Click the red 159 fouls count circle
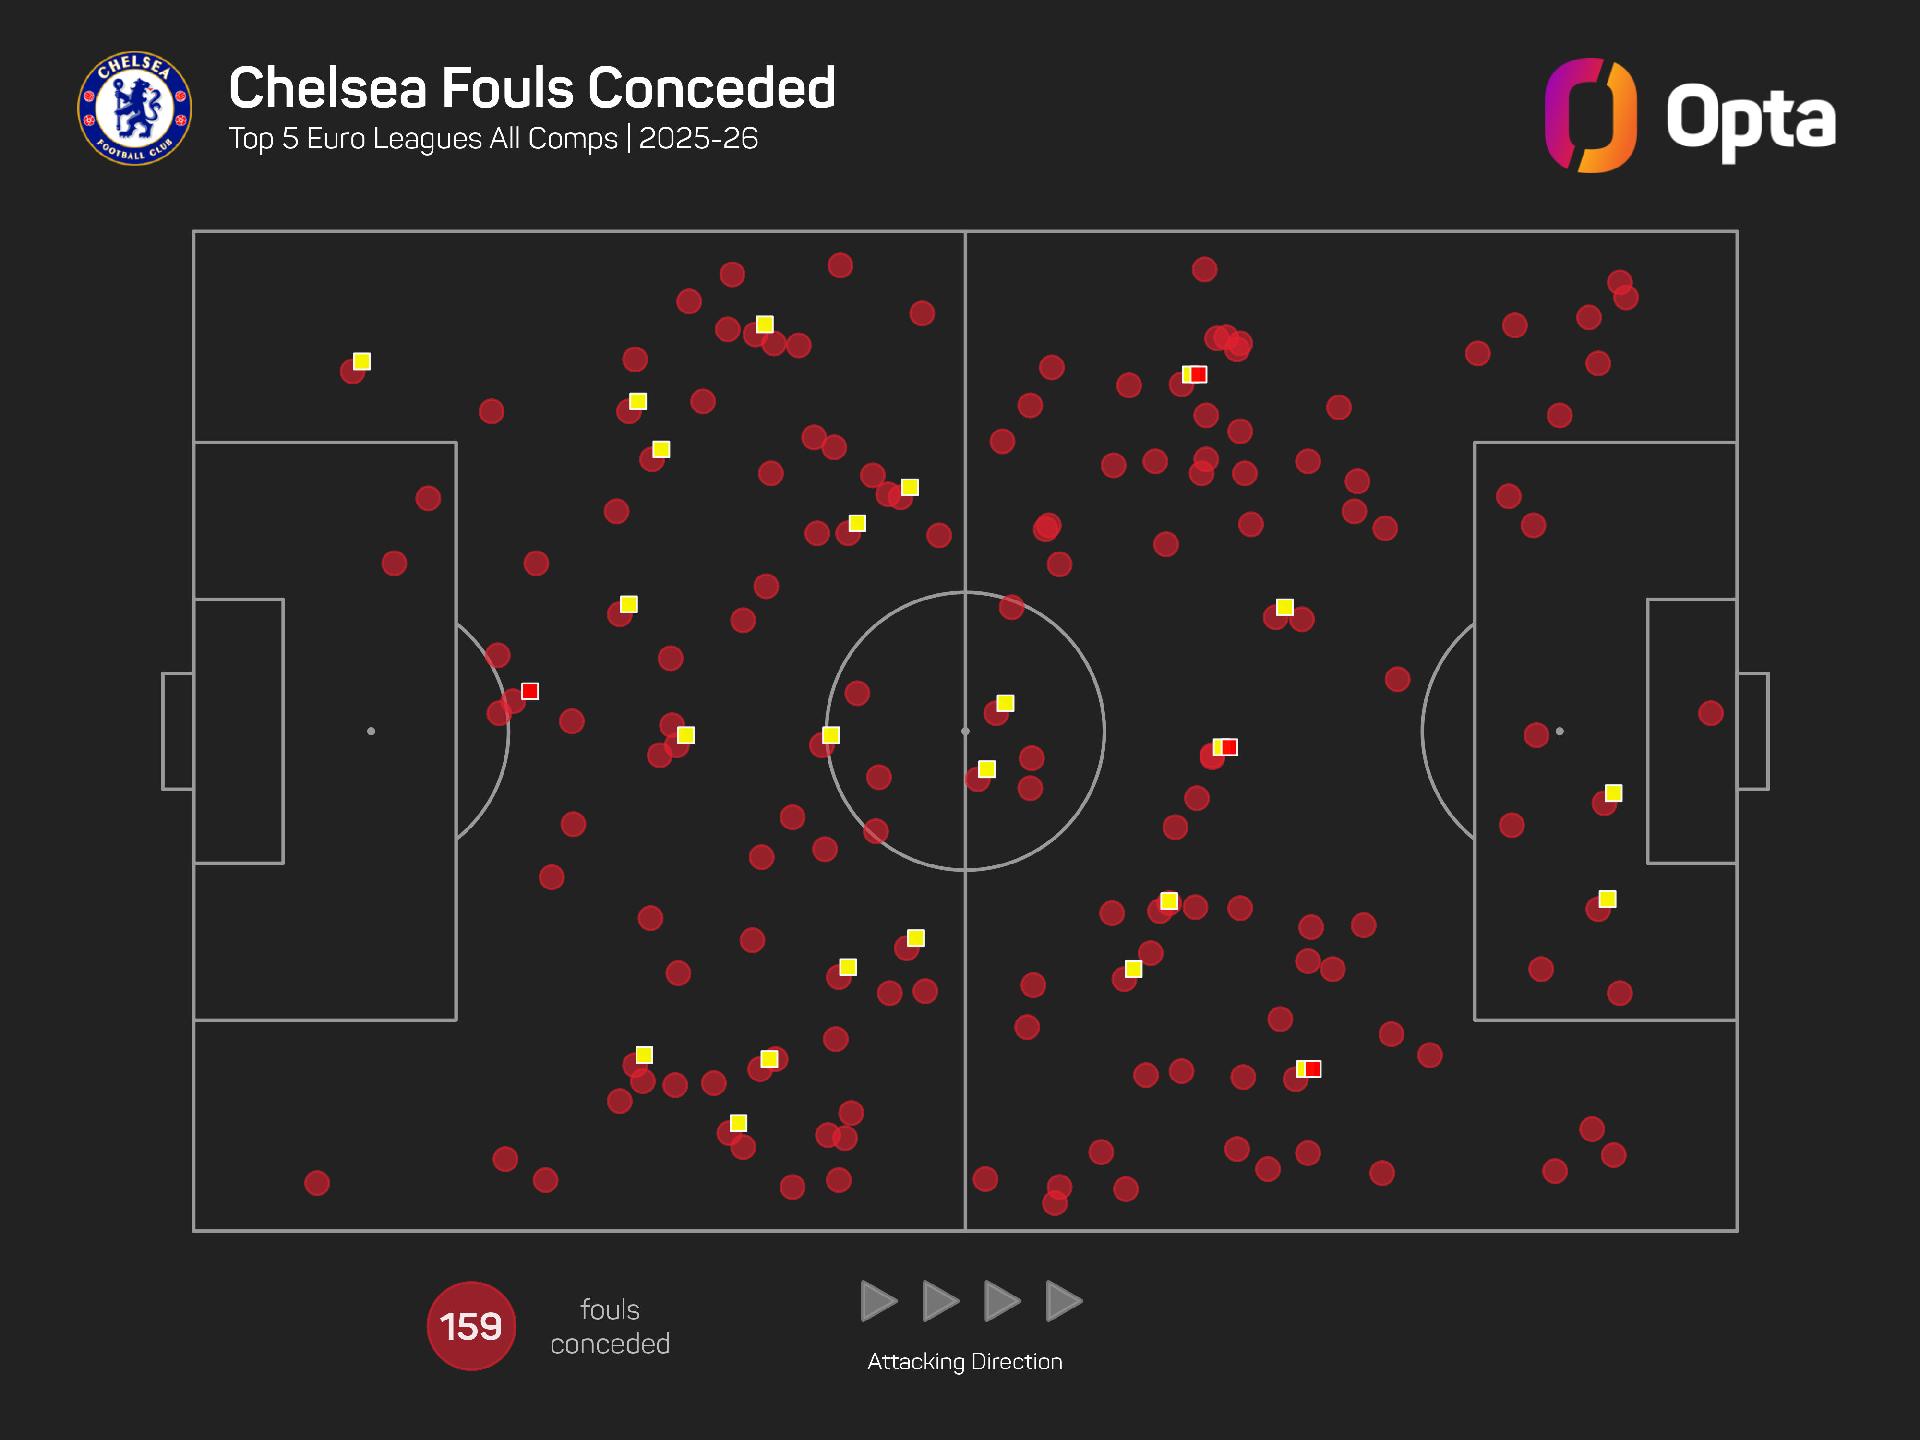This screenshot has height=1440, width=1920. click(471, 1326)
